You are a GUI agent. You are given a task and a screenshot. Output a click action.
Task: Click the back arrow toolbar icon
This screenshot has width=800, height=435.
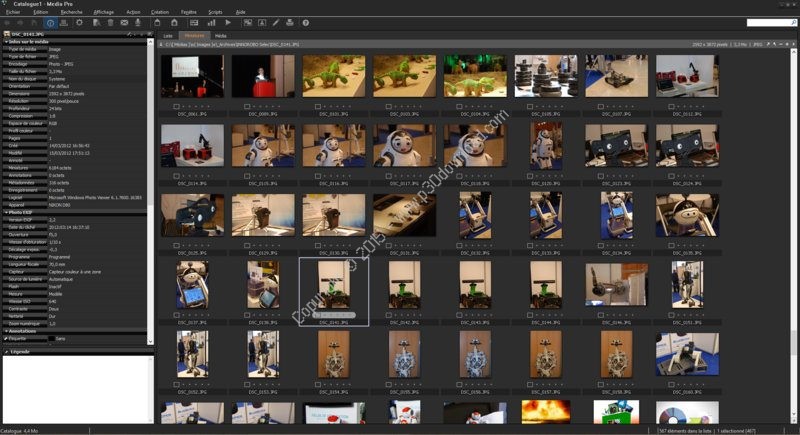[x=7, y=23]
